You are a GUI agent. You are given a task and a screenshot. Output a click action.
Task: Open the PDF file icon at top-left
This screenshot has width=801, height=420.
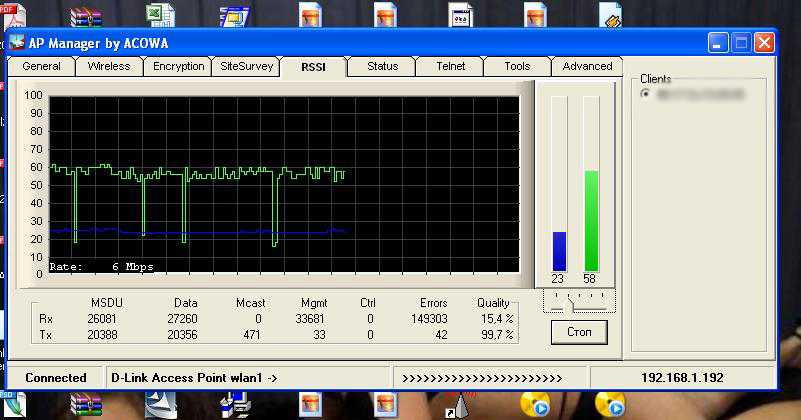point(7,10)
